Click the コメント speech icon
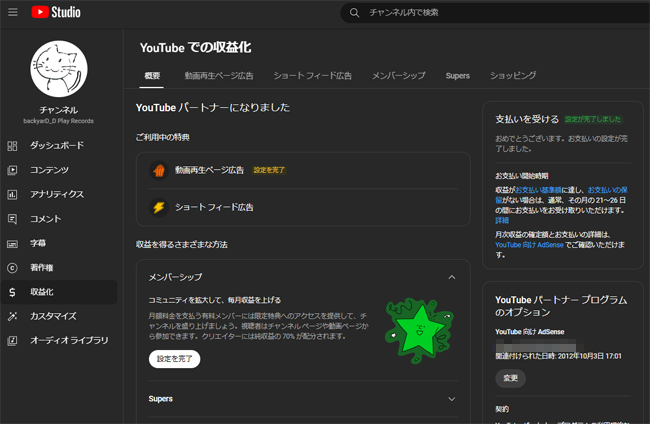 12,219
